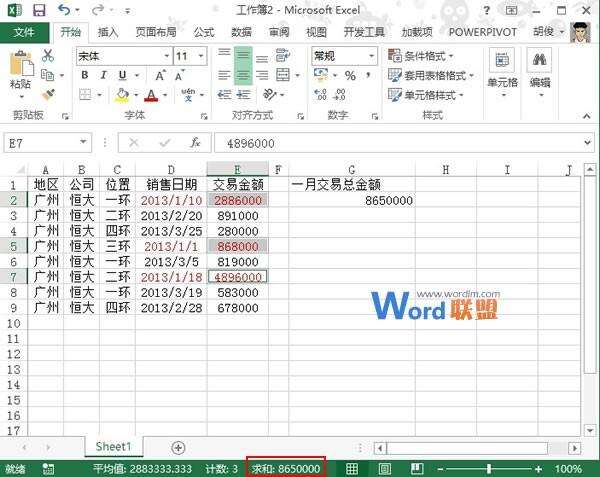This screenshot has height=477, width=600.
Task: Click the Insert Function fx button
Action: tap(195, 143)
